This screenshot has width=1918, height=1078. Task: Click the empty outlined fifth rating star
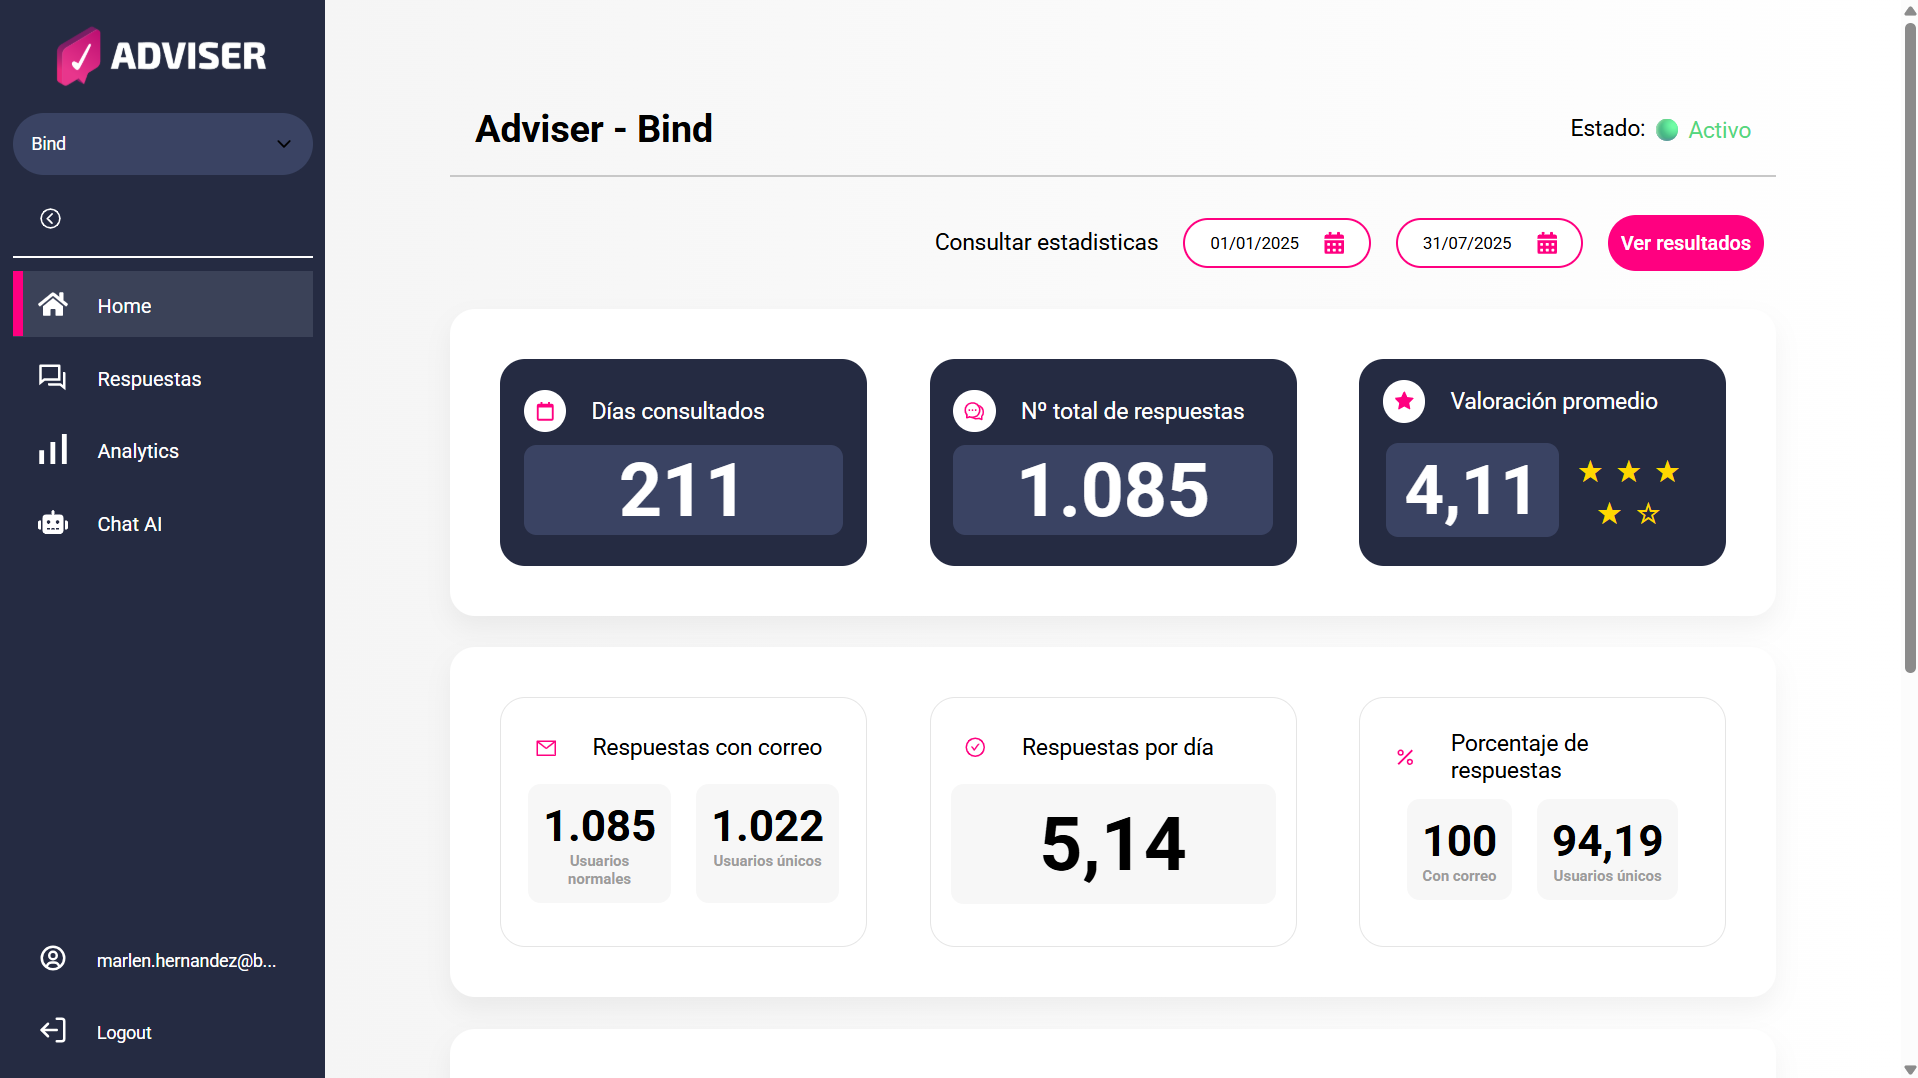(1648, 514)
